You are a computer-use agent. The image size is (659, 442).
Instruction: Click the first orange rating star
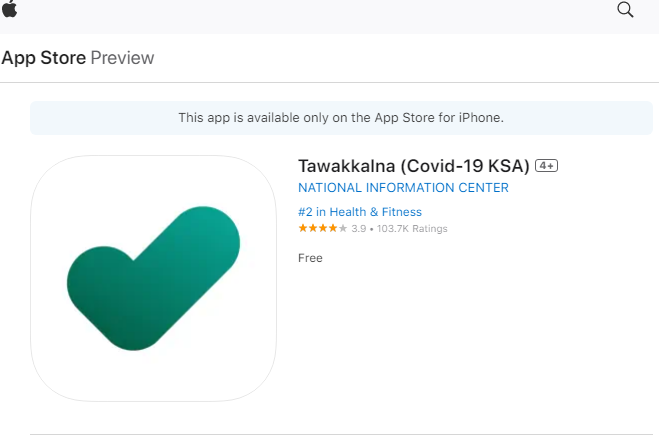(303, 228)
